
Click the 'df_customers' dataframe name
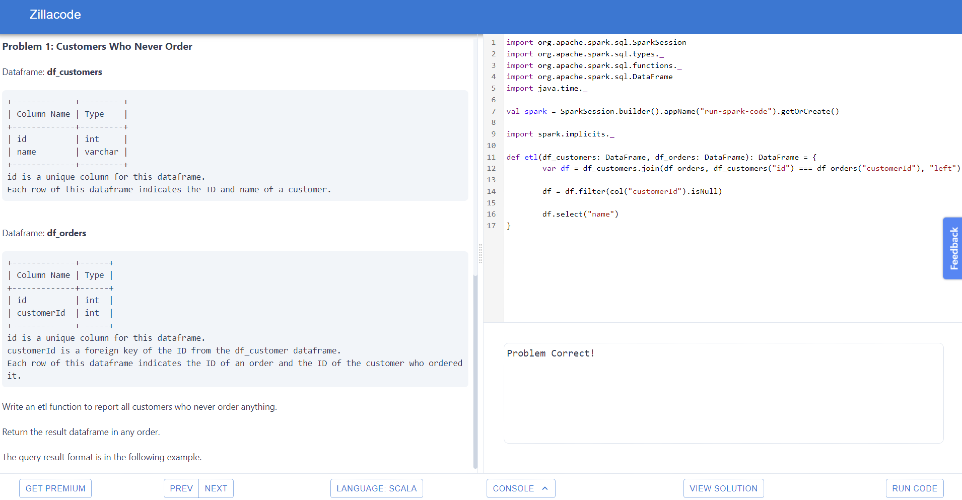point(75,72)
